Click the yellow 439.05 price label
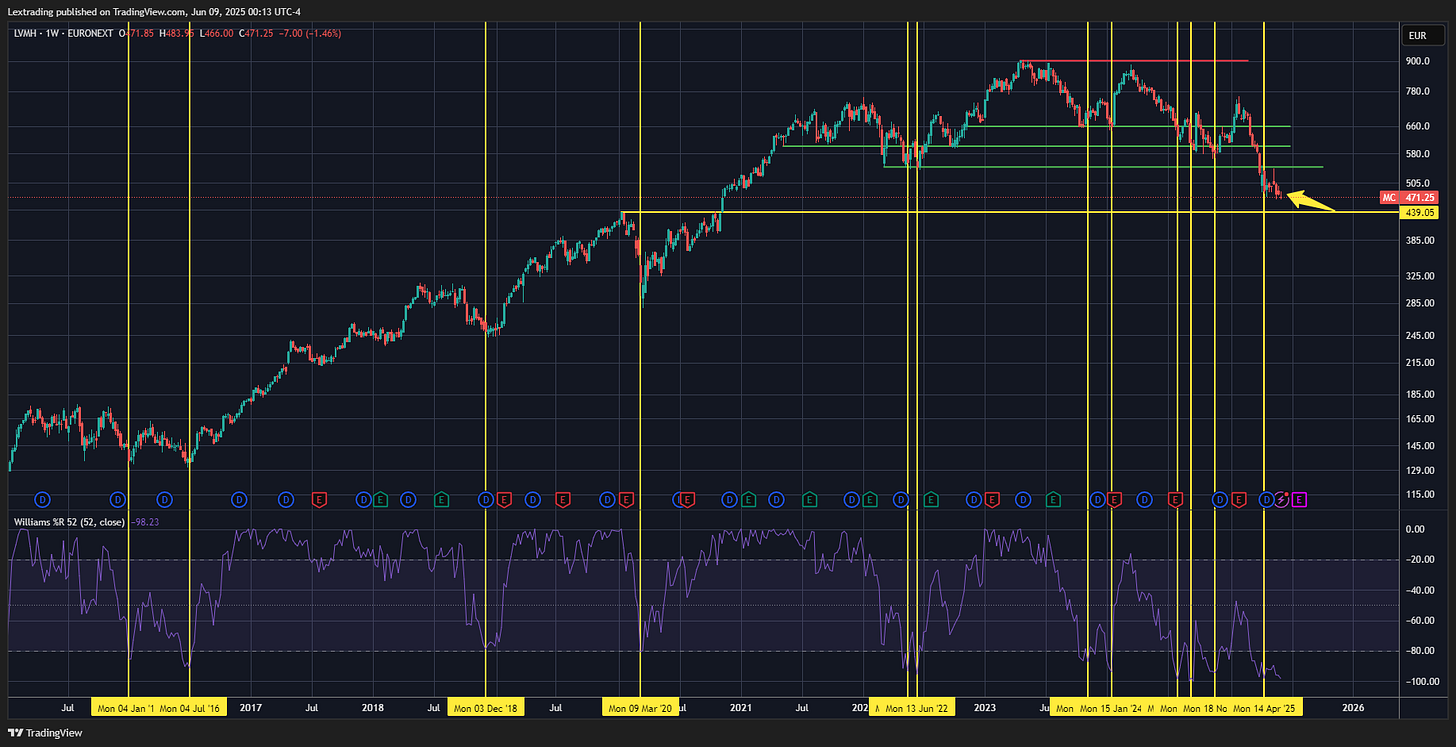This screenshot has height=747, width=1456. pyautogui.click(x=1419, y=212)
